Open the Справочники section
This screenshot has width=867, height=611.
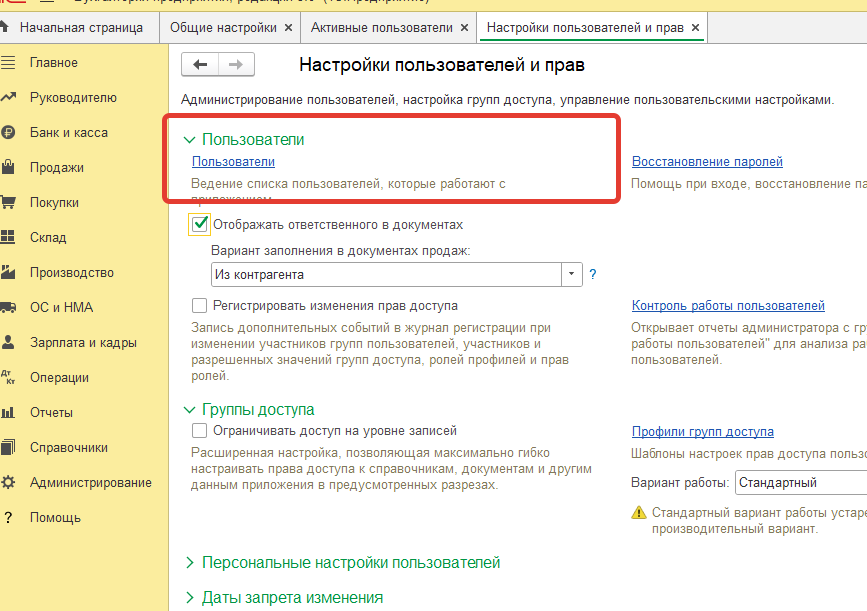click(x=69, y=448)
